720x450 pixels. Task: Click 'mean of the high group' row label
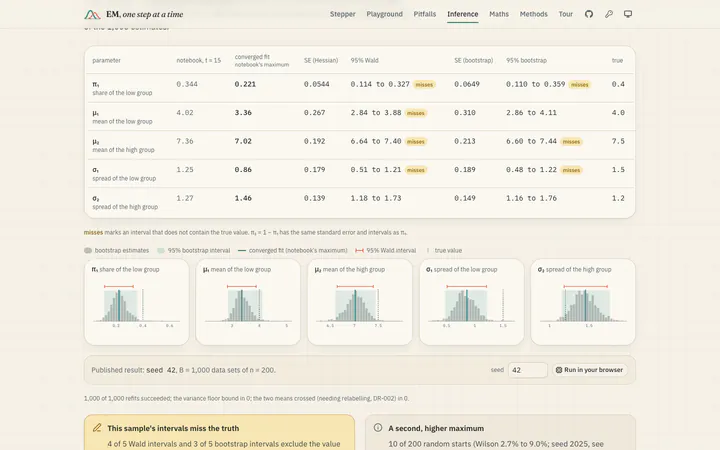click(123, 150)
